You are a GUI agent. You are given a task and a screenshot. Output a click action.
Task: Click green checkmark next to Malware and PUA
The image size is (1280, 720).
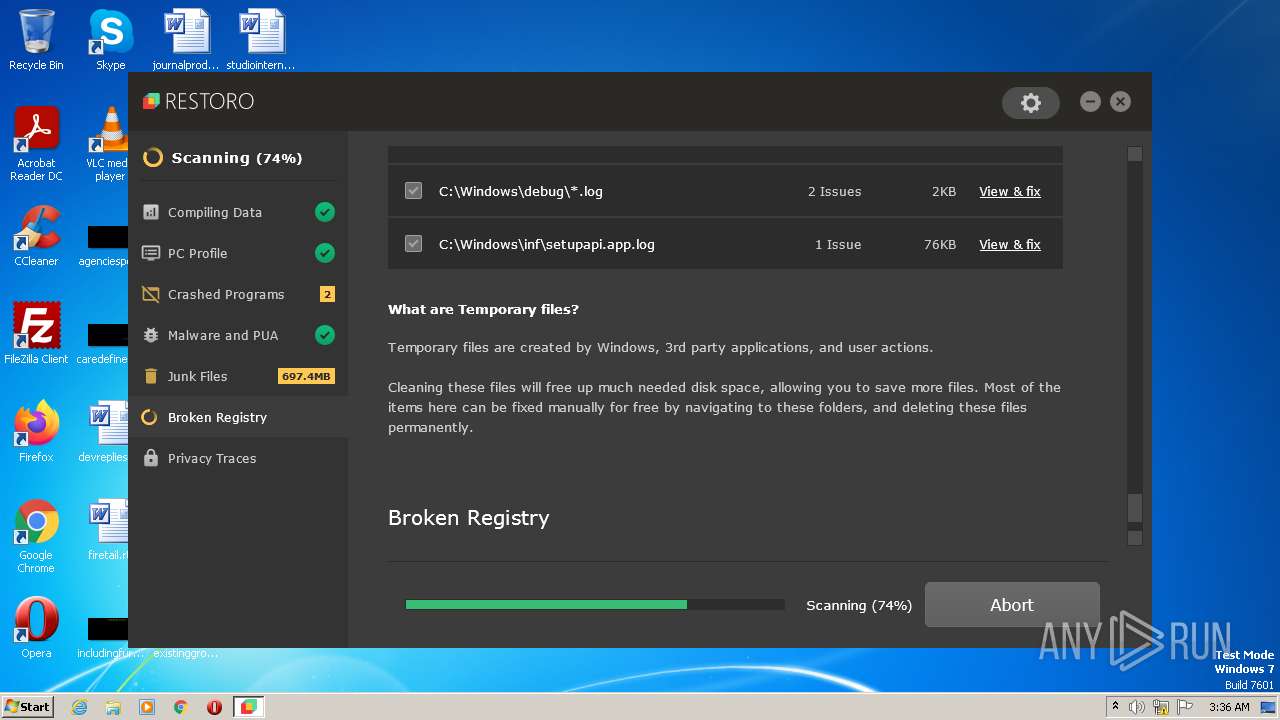[325, 335]
